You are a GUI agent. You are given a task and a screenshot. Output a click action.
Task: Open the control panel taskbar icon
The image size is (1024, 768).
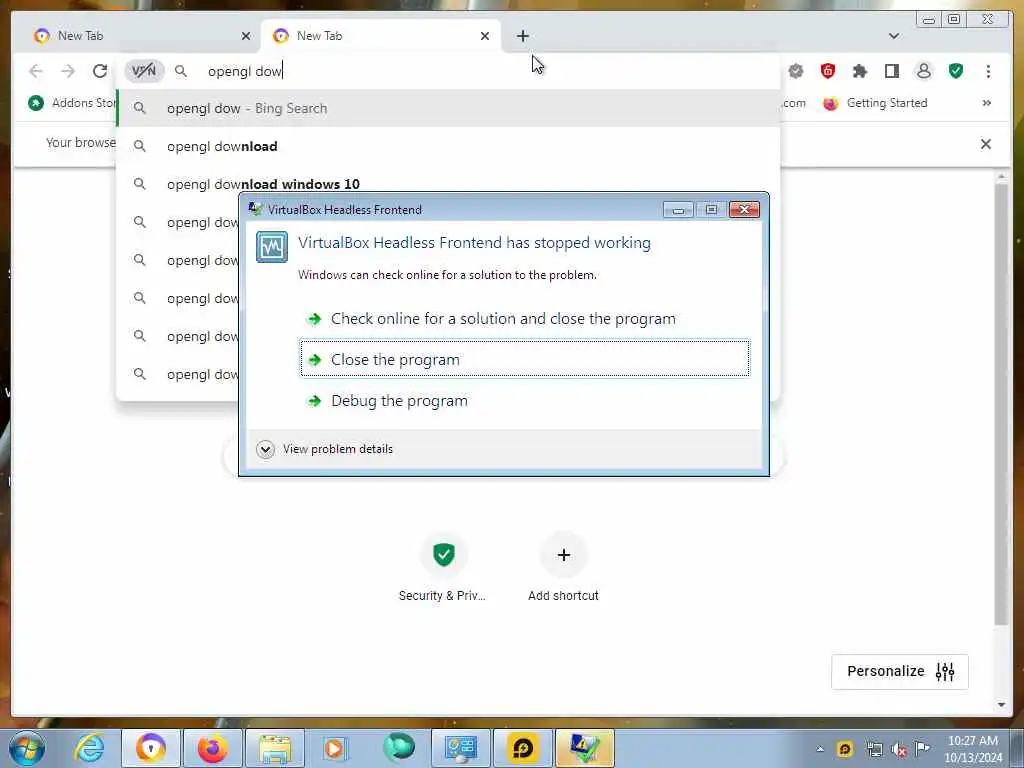click(460, 748)
